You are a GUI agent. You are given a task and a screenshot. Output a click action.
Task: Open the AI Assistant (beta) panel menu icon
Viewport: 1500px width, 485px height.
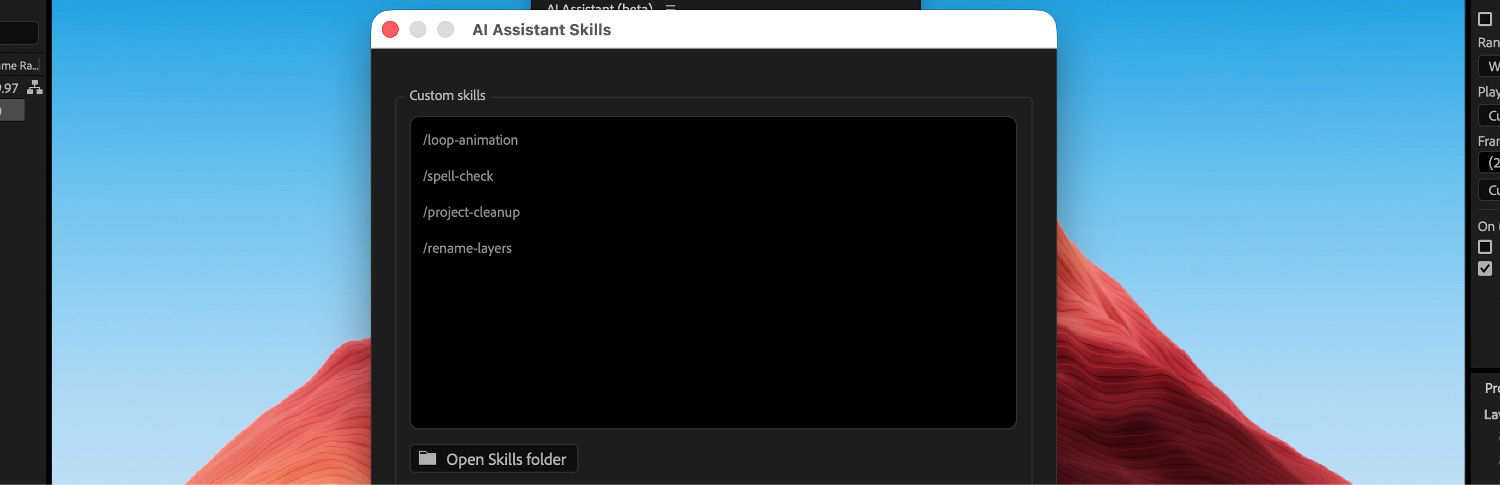tap(671, 7)
